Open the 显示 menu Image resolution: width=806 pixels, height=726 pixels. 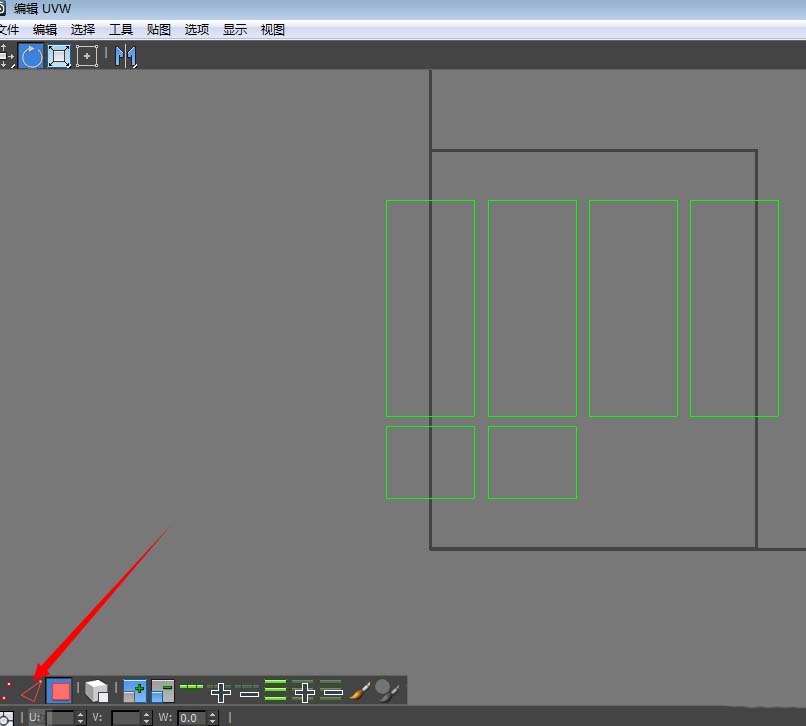click(x=235, y=30)
